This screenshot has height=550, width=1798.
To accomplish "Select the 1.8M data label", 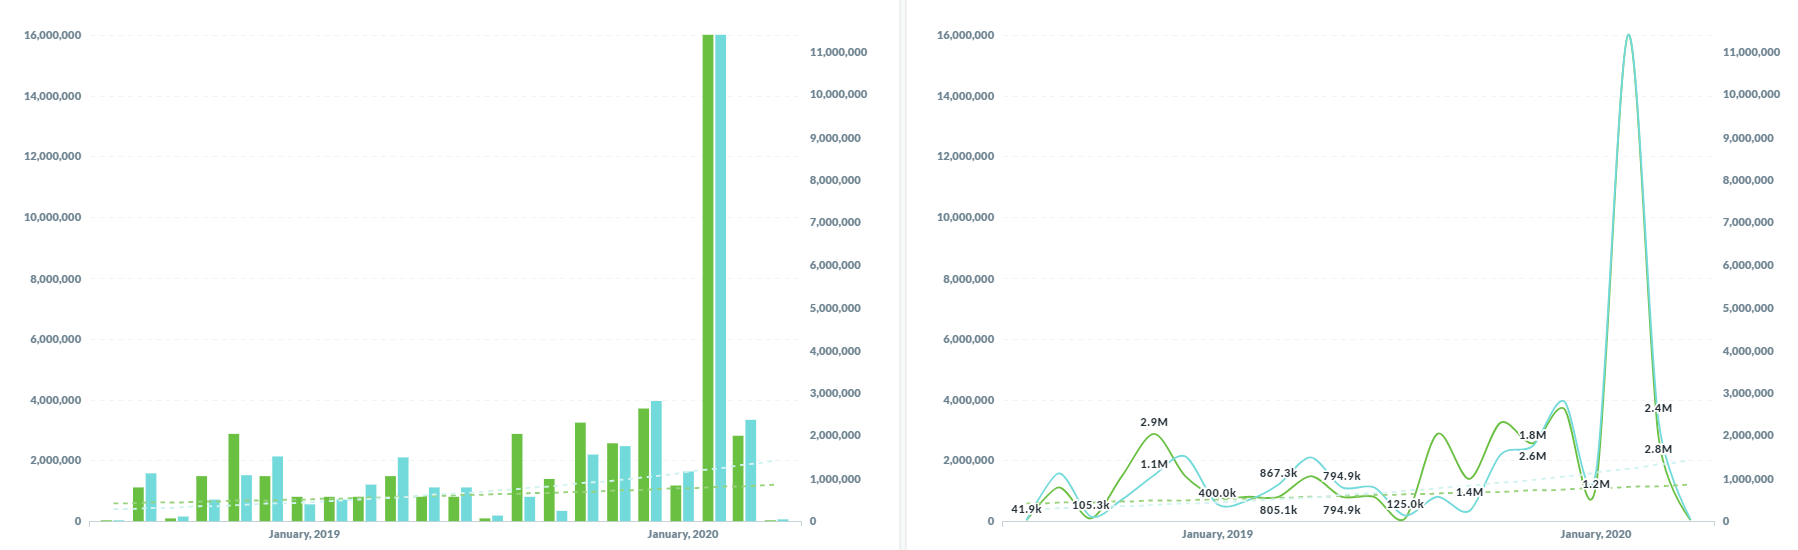I will pyautogui.click(x=1532, y=435).
